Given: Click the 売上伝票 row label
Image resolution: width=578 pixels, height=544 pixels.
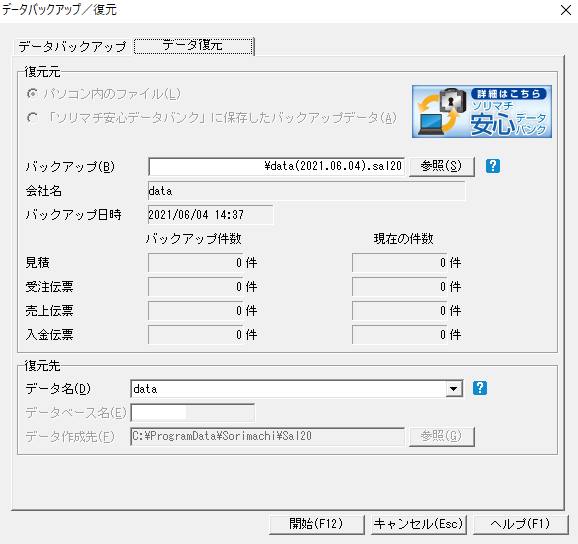Looking at the screenshot, I should [x=49, y=311].
